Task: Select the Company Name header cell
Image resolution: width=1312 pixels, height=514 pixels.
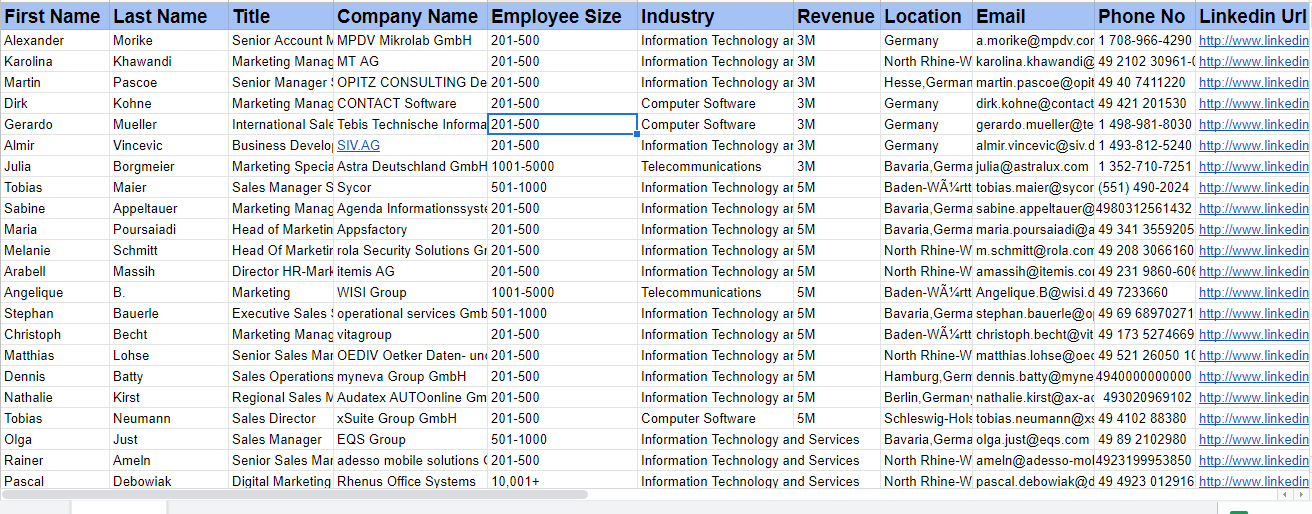Action: pyautogui.click(x=411, y=16)
